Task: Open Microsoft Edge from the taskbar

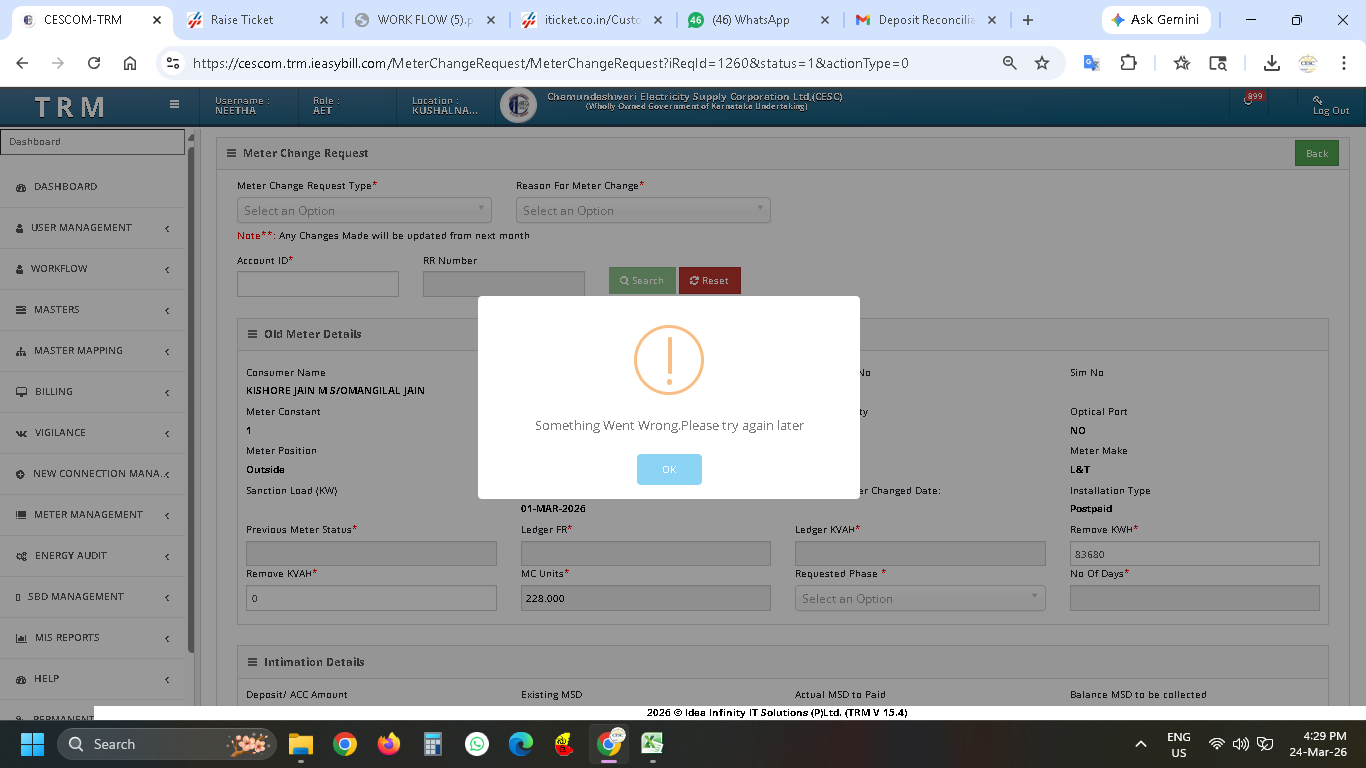Action: click(521, 744)
